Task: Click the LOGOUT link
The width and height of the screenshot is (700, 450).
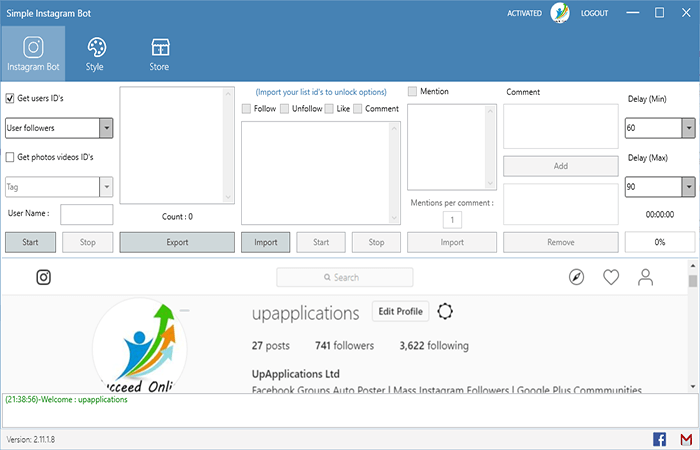Action: 594,13
